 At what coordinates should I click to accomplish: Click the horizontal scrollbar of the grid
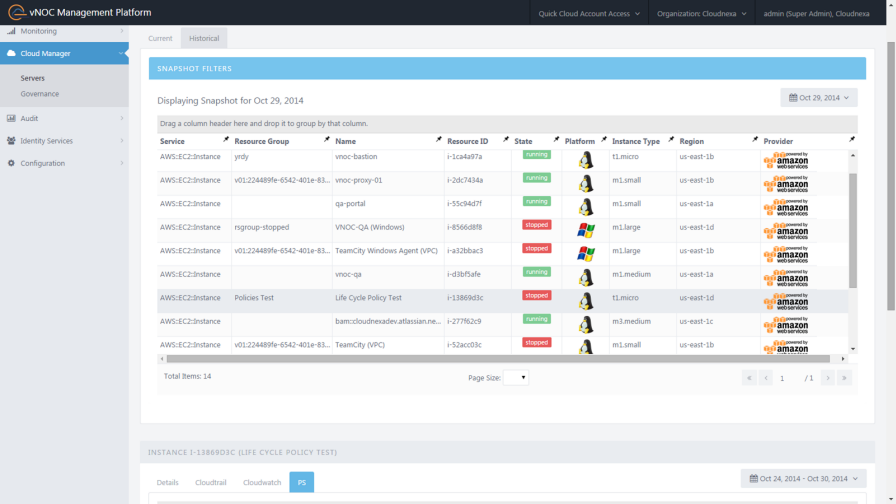pyautogui.click(x=497, y=358)
